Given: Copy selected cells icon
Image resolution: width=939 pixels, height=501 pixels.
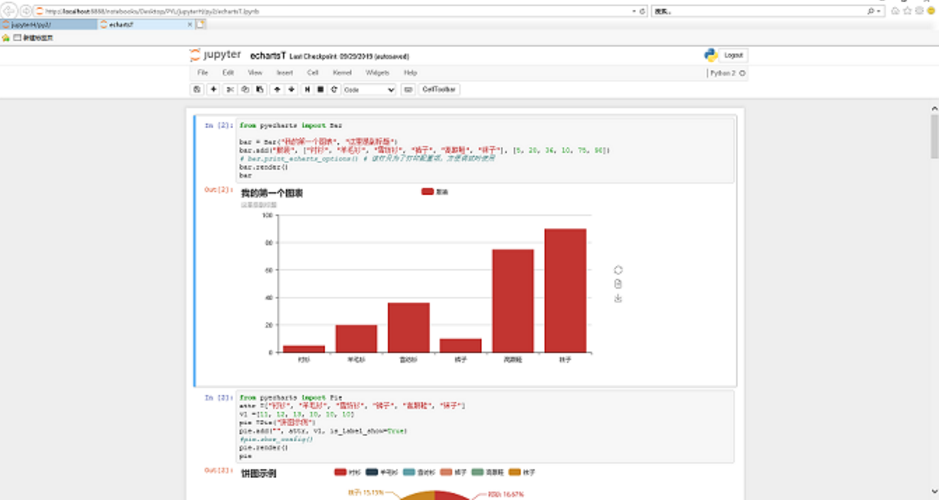Looking at the screenshot, I should (245, 89).
